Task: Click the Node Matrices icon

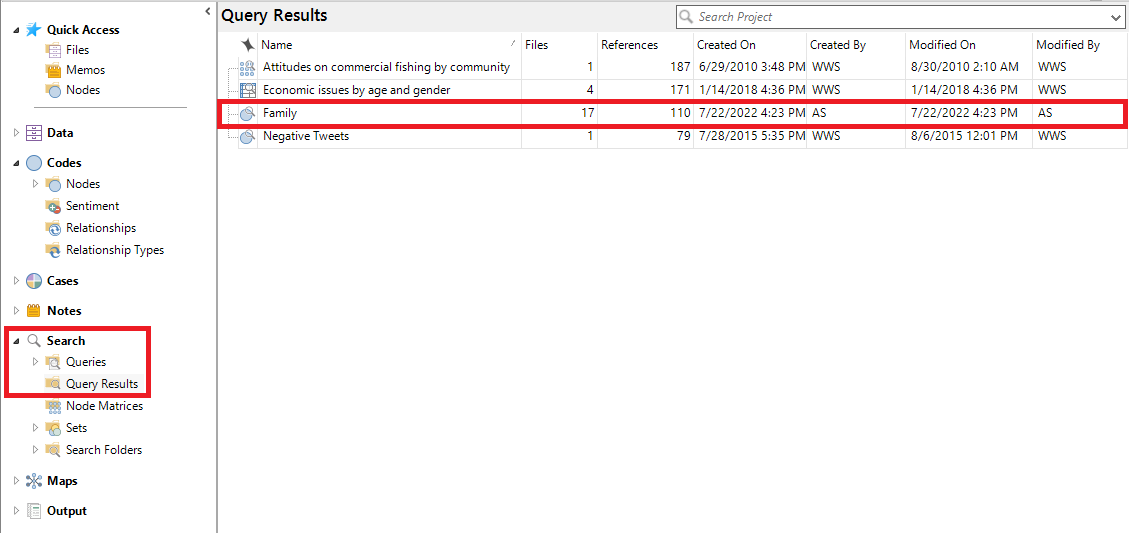Action: (x=53, y=406)
